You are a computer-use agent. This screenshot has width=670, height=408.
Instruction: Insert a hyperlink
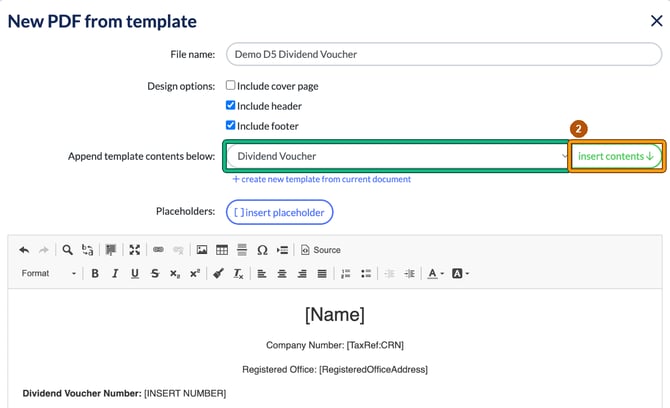pos(158,250)
